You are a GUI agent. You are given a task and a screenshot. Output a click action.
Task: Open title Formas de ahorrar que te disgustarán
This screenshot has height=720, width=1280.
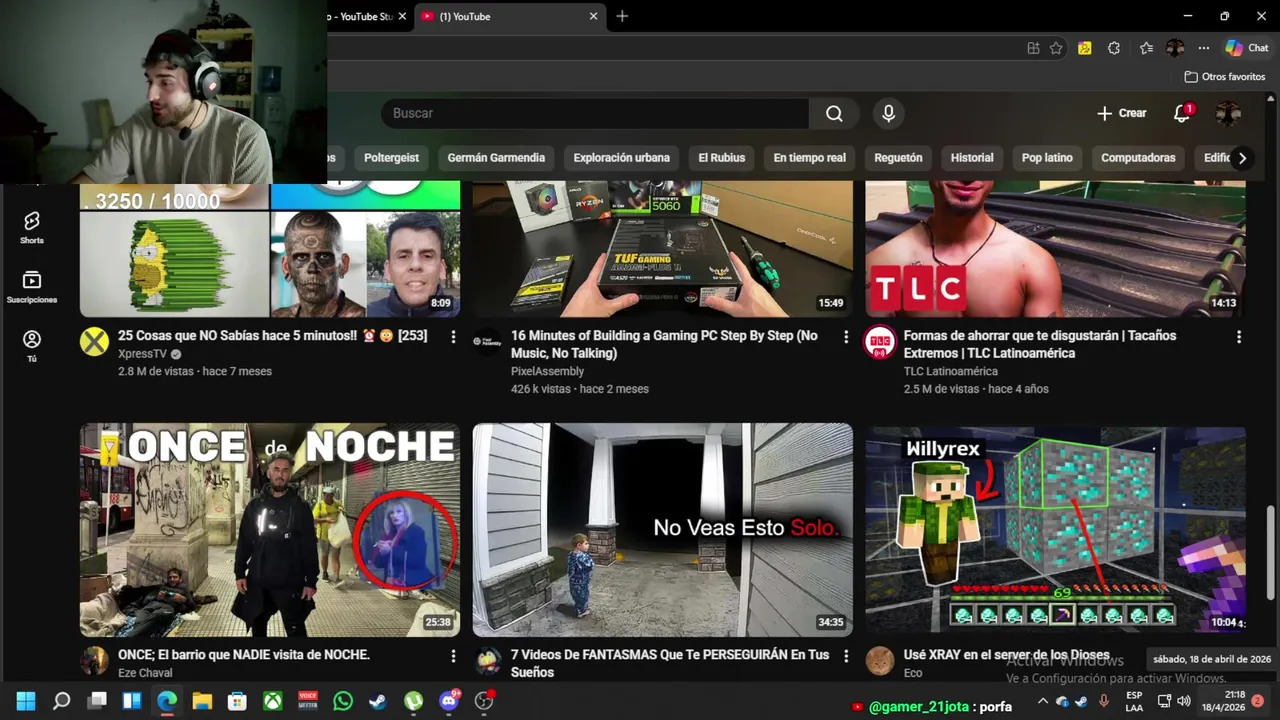click(1040, 344)
